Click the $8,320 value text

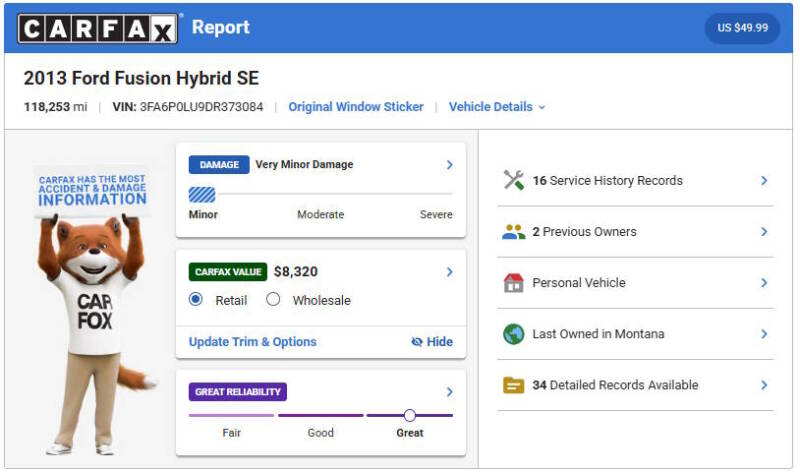click(296, 271)
